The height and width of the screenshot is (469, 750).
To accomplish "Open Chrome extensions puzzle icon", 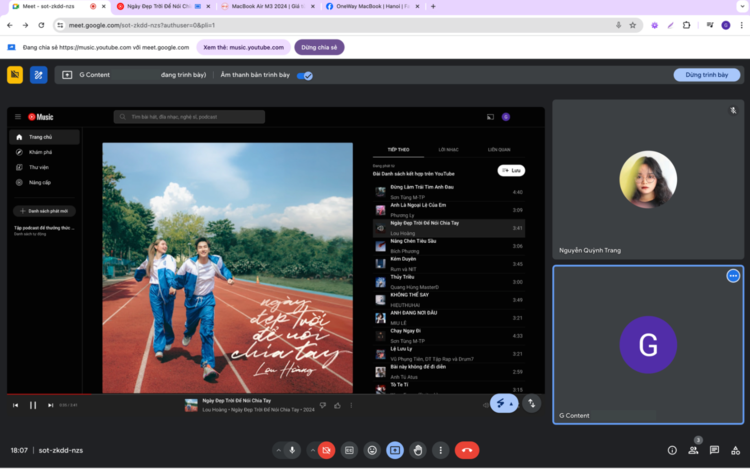I will 686,25.
